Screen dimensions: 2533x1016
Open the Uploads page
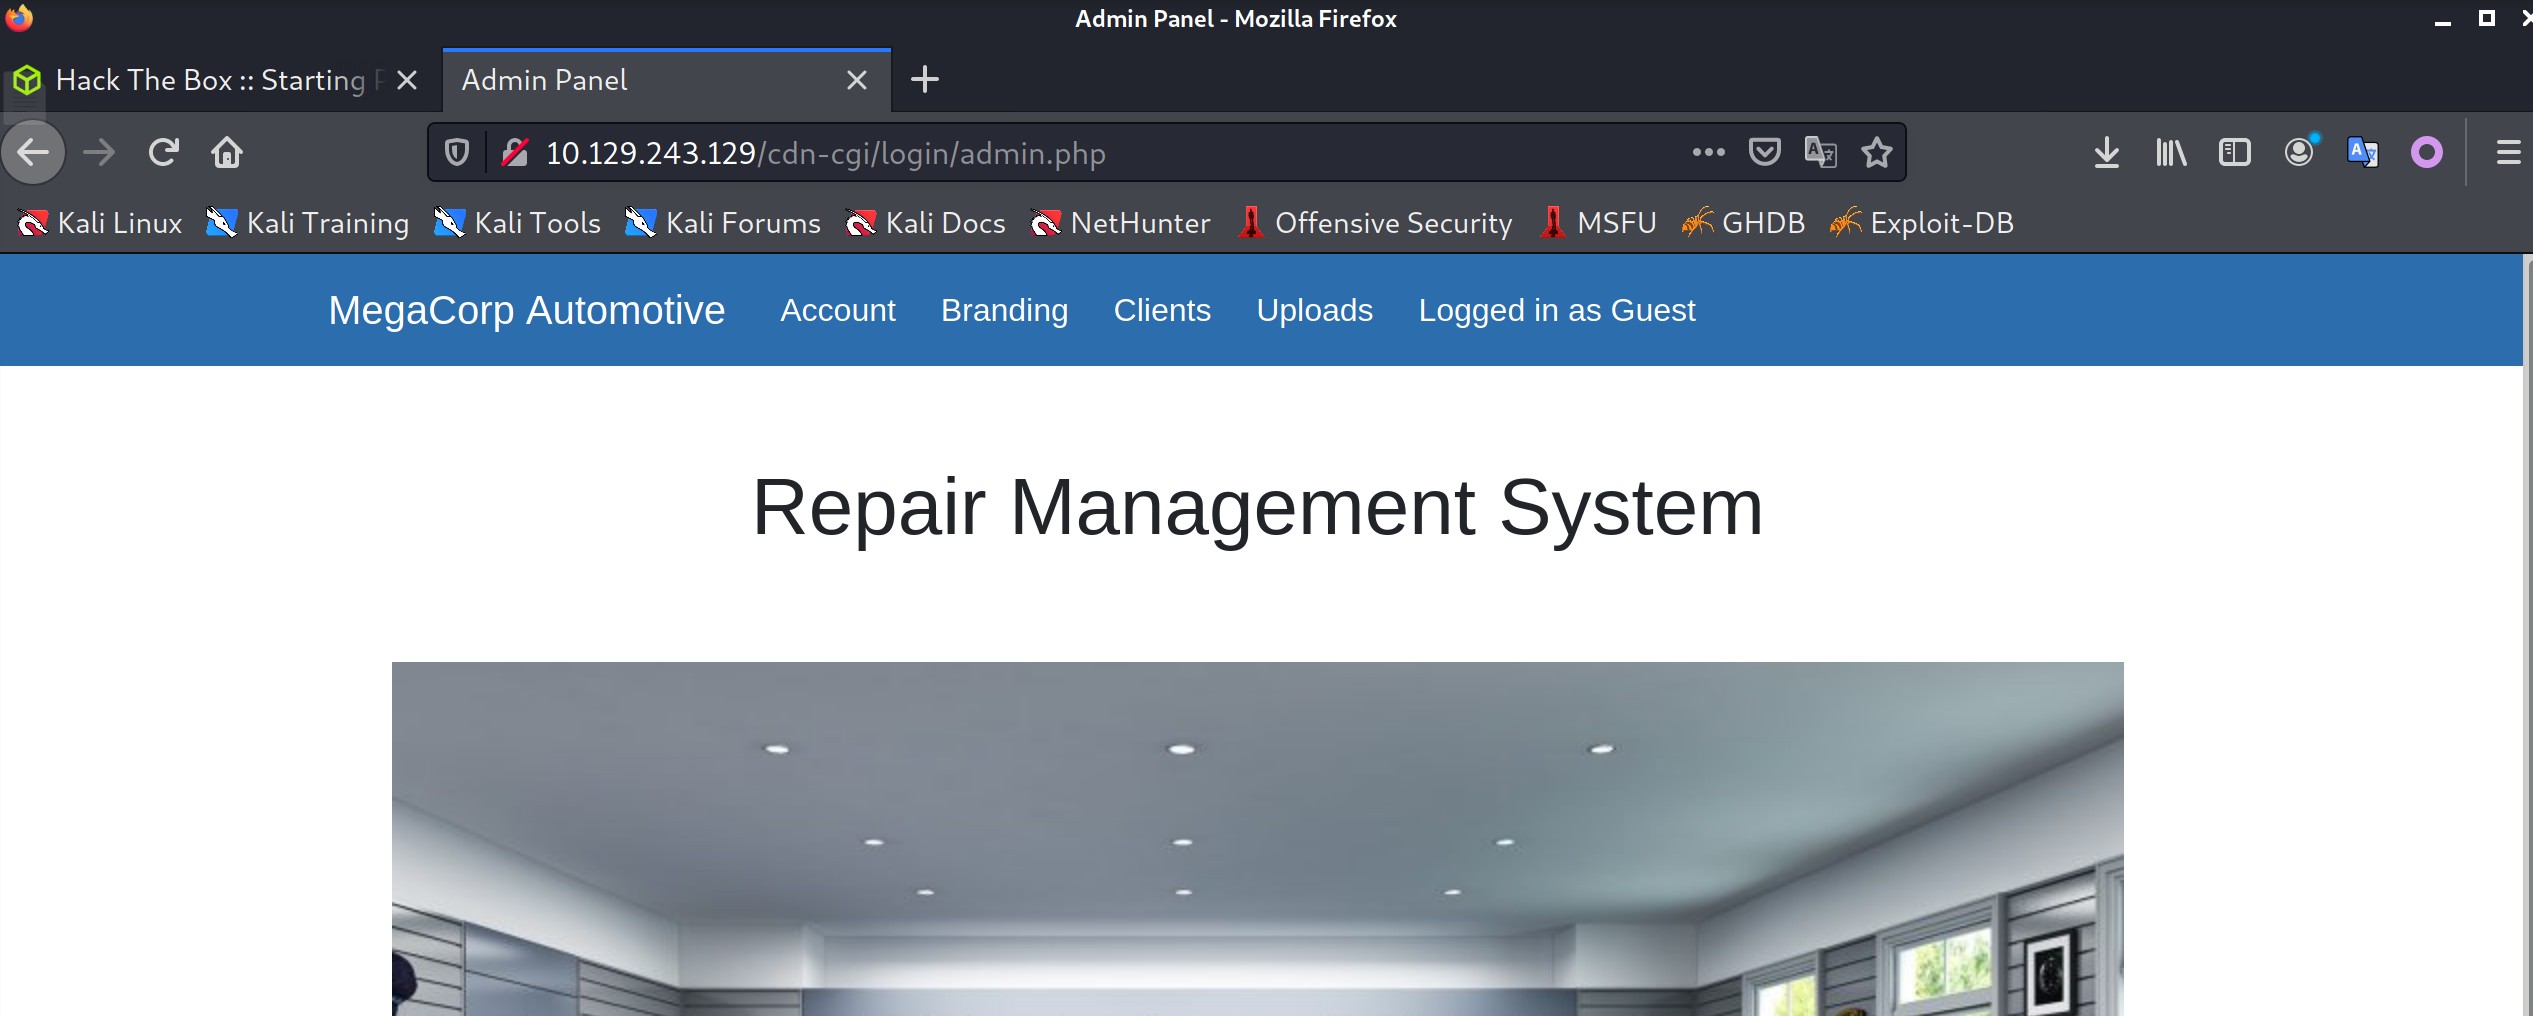coord(1315,310)
